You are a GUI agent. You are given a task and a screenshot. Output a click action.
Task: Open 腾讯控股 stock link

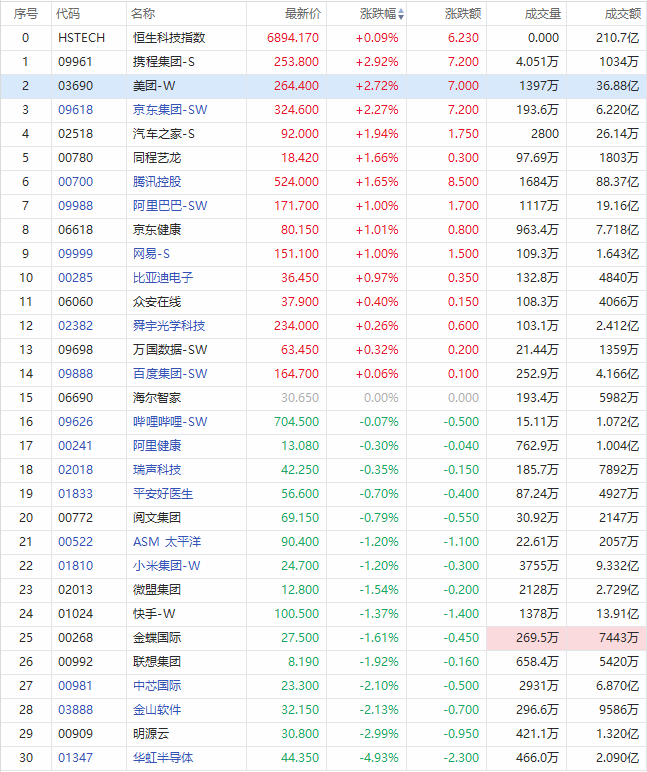coord(157,182)
